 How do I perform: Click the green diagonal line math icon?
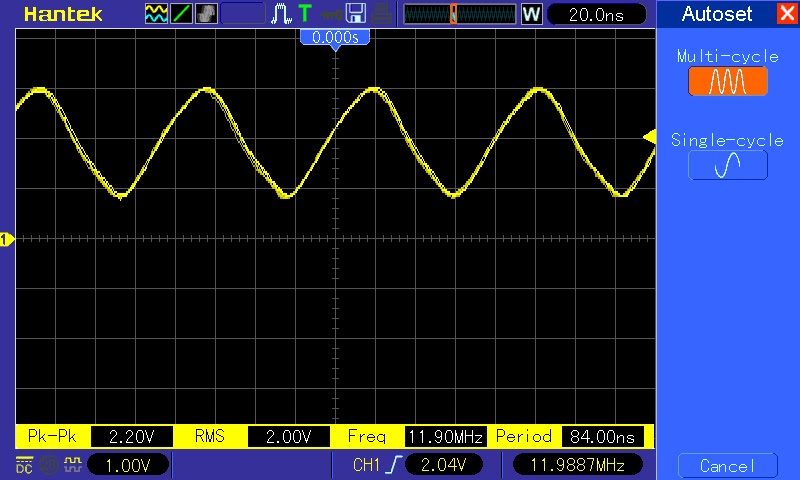pyautogui.click(x=182, y=14)
